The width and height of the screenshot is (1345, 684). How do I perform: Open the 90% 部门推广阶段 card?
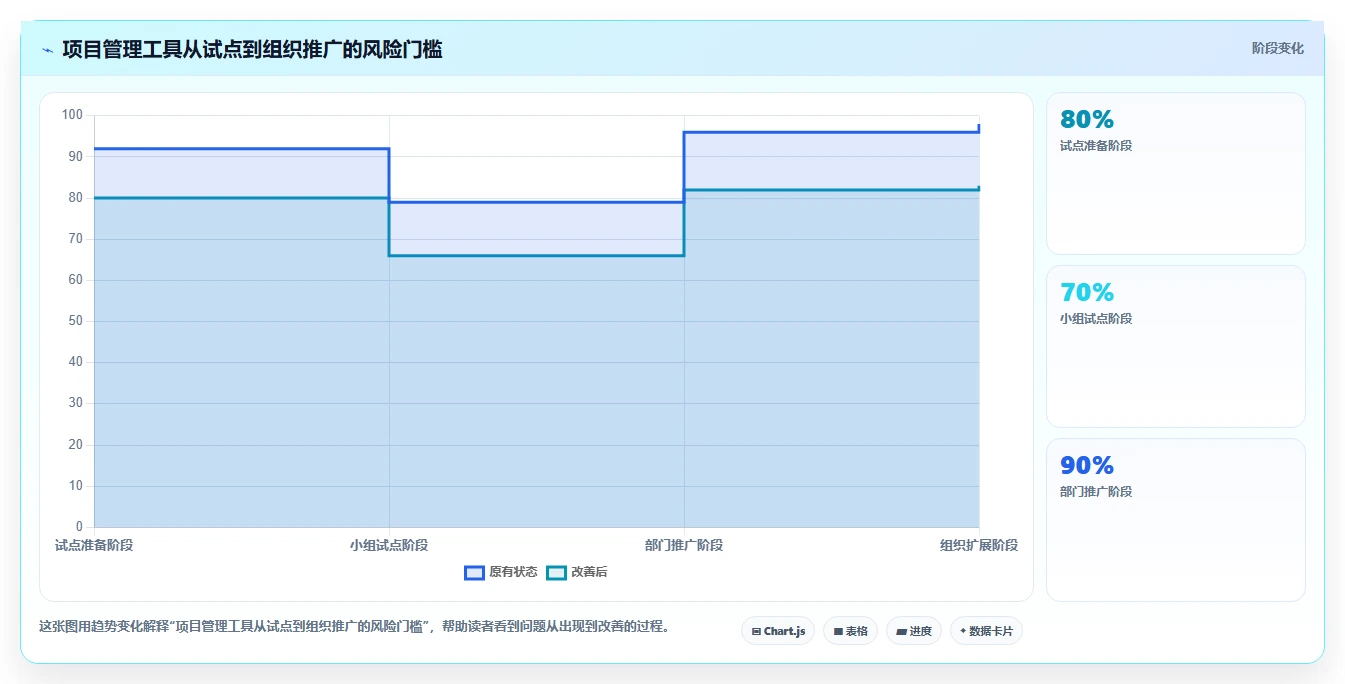[1176, 519]
